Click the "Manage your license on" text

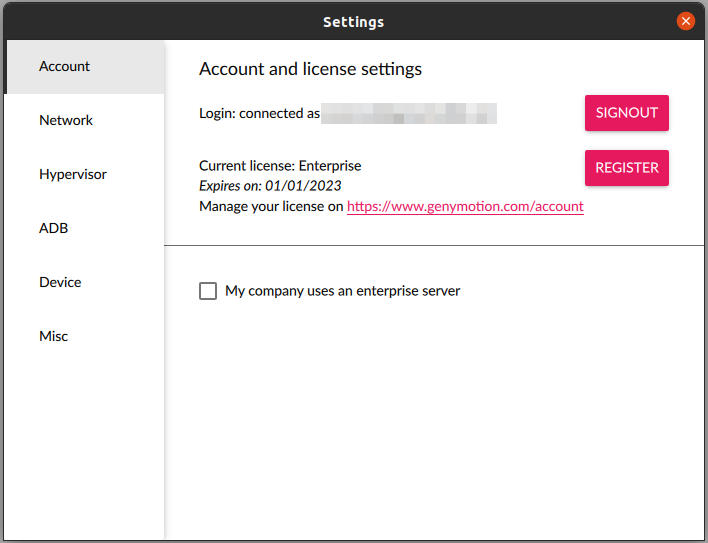pos(271,207)
